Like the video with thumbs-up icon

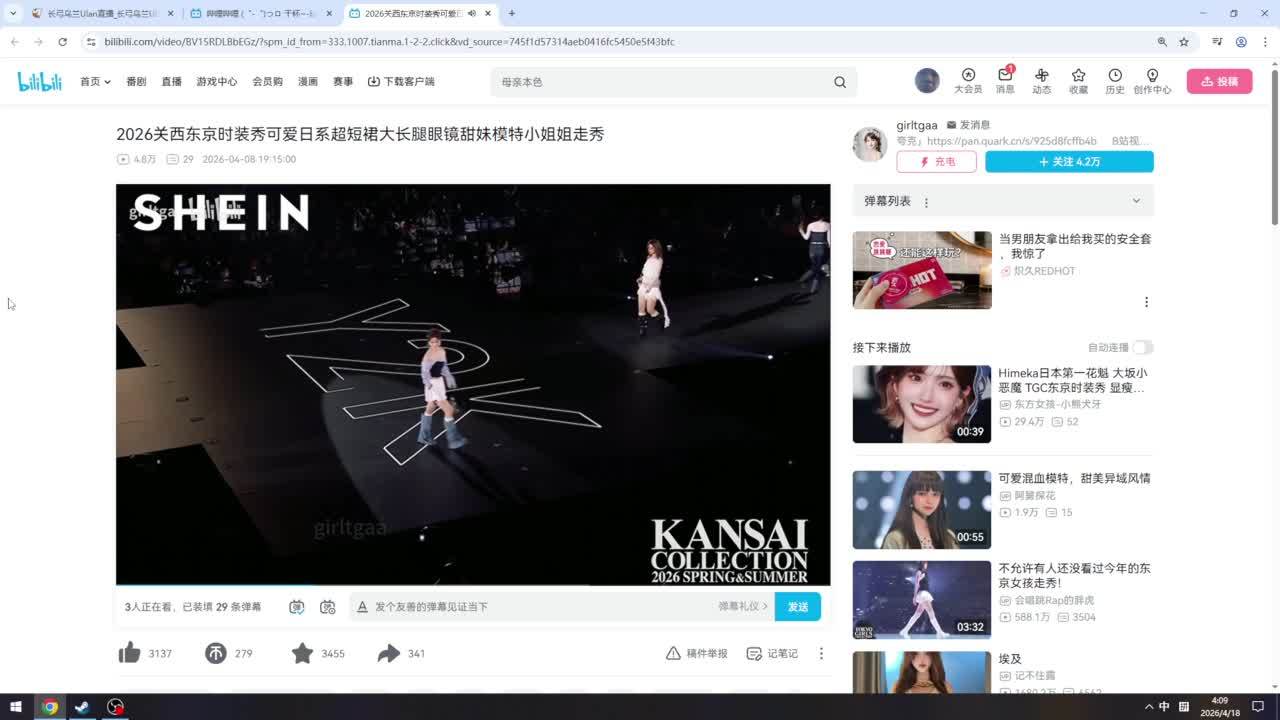[130, 653]
